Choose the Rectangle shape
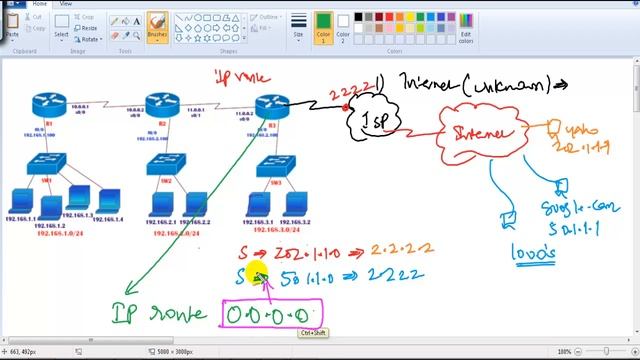Image resolution: width=640 pixels, height=360 pixels. [207, 18]
